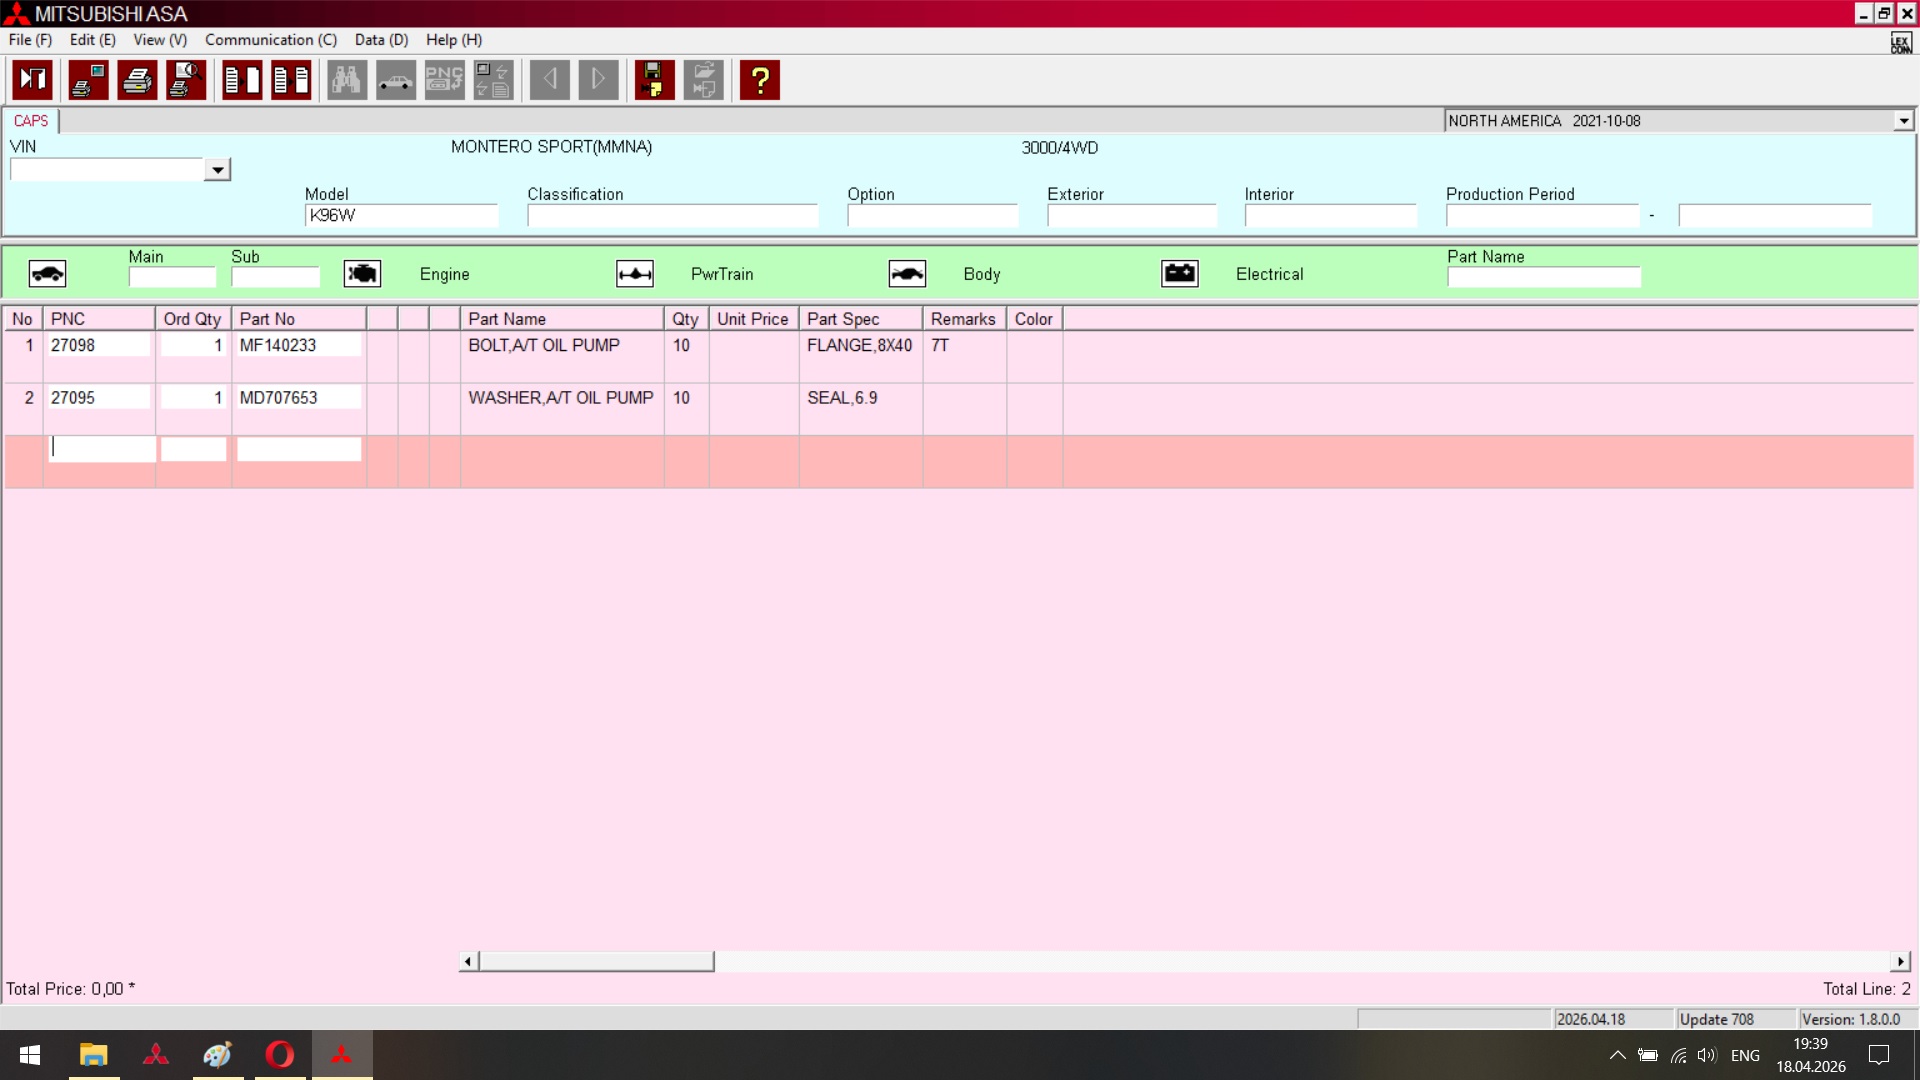
Task: Open Opera browser from the taskbar
Action: 280,1055
